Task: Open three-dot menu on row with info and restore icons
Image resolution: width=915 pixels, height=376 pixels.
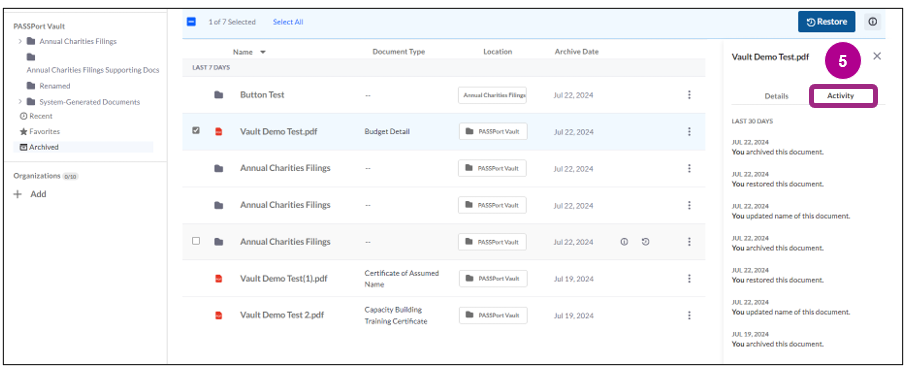Action: click(689, 242)
